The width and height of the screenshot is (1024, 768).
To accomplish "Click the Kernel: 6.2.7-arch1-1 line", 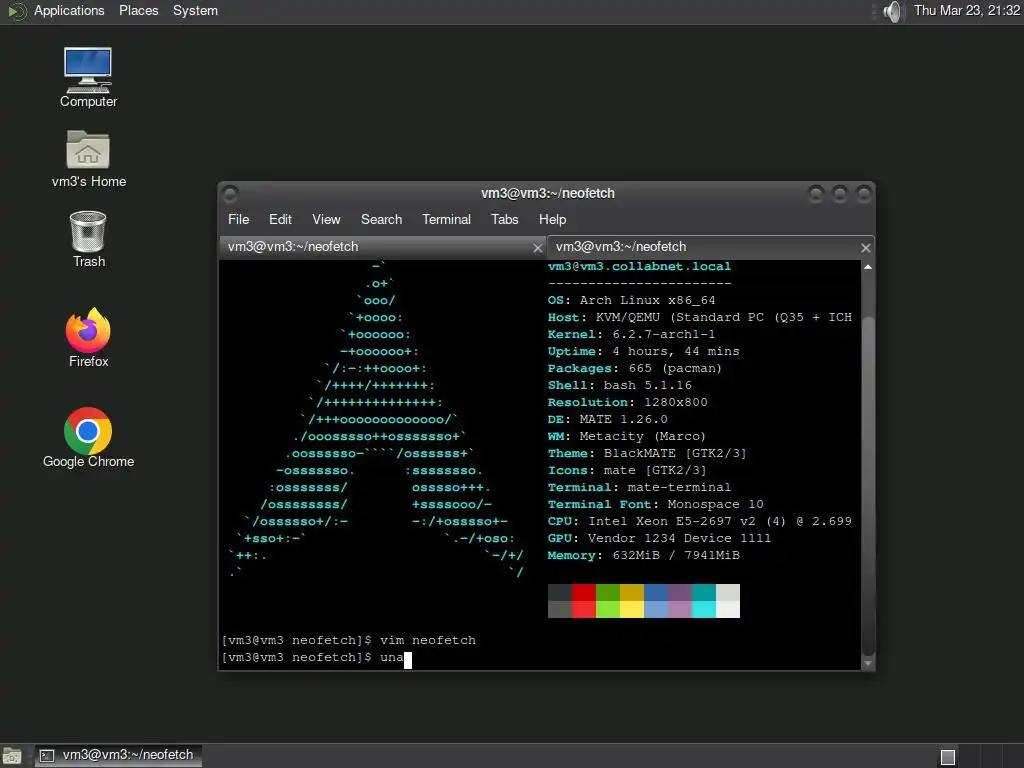I will point(632,334).
